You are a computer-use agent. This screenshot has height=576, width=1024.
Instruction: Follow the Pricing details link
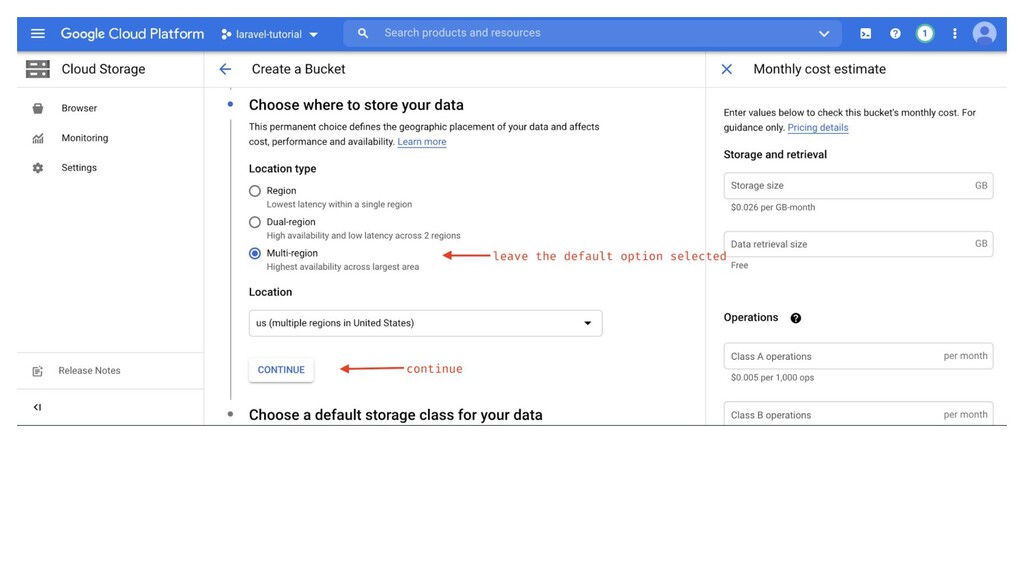tap(818, 127)
